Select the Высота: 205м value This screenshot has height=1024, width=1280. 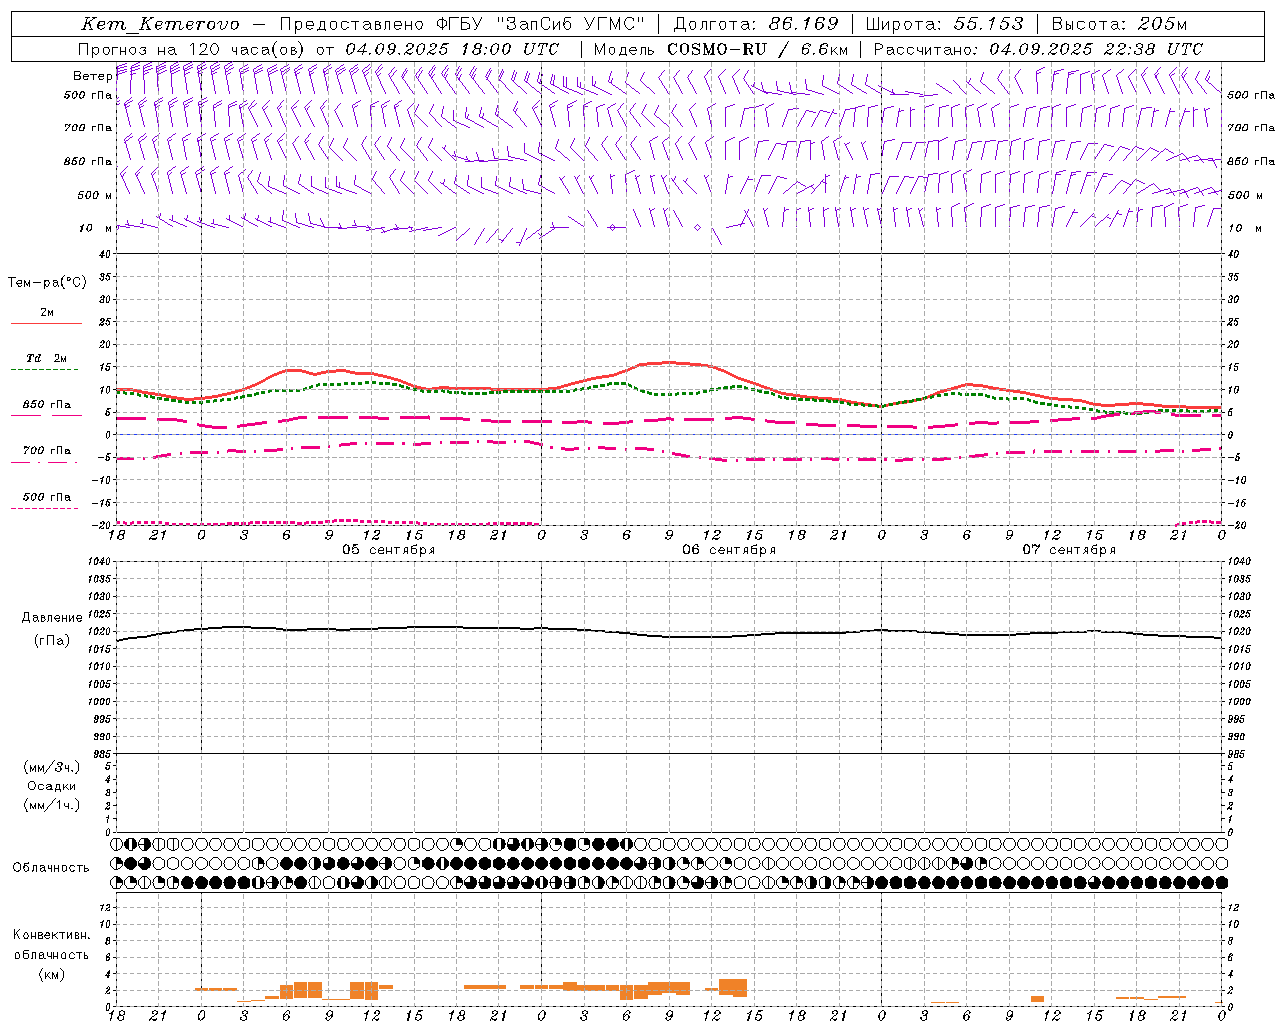point(1119,24)
